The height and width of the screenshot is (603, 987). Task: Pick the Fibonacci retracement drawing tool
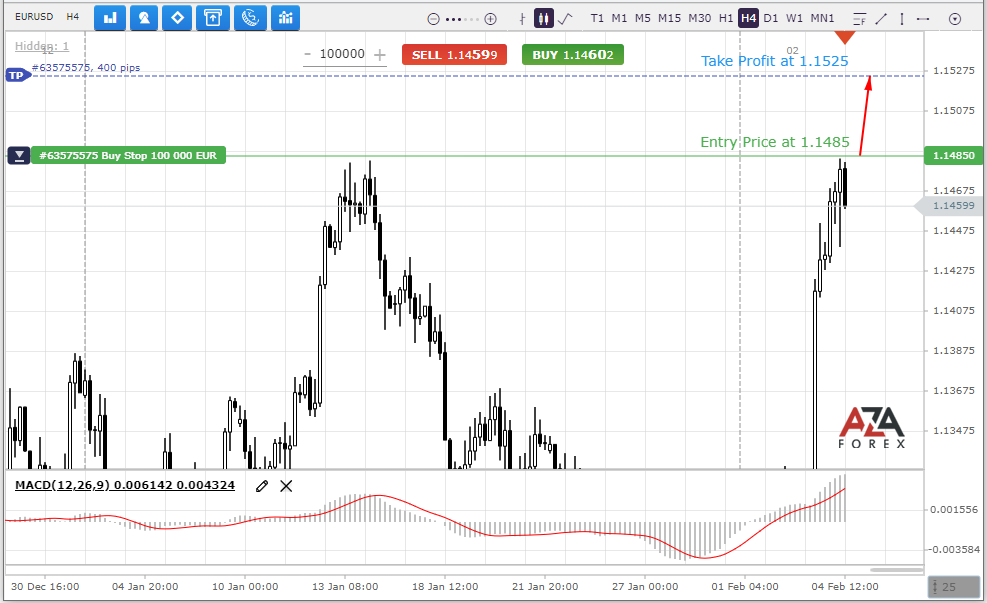(x=860, y=19)
